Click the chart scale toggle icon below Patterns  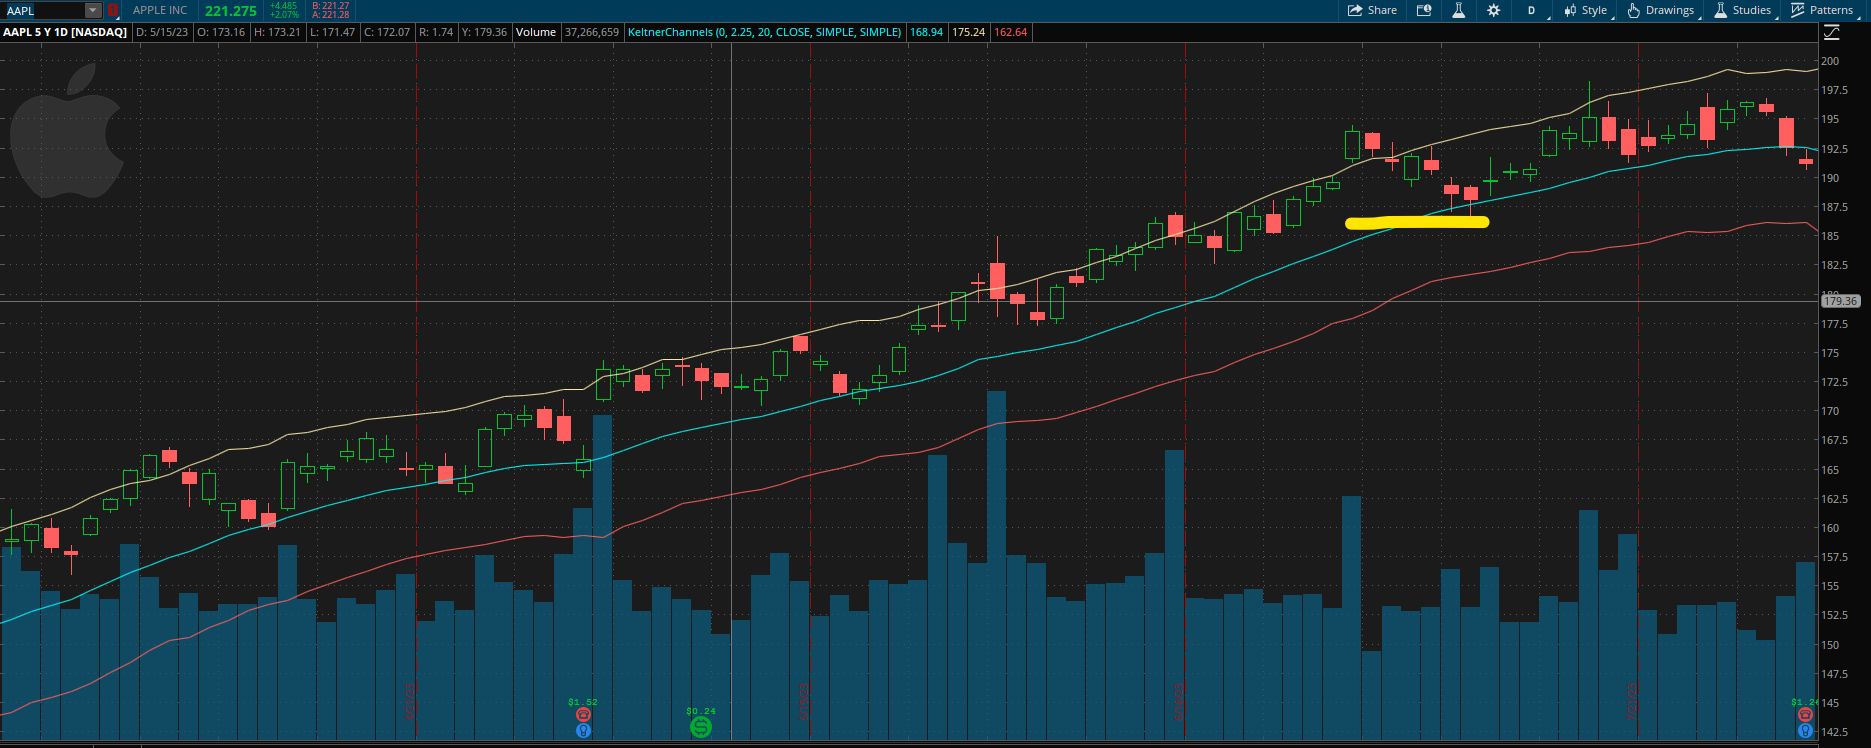coord(1832,32)
